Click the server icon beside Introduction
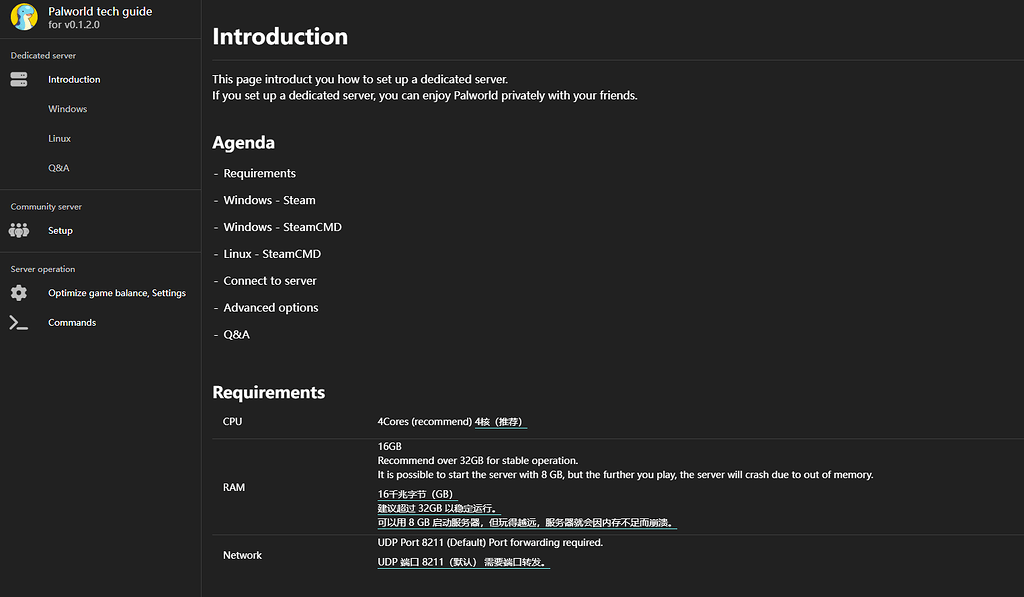Image resolution: width=1024 pixels, height=597 pixels. pos(19,79)
